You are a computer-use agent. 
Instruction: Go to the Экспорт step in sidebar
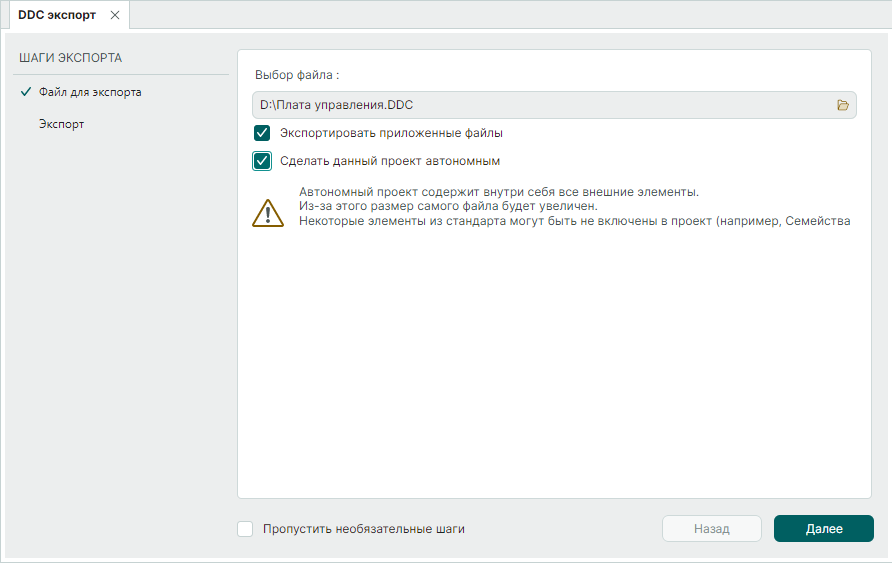(61, 124)
